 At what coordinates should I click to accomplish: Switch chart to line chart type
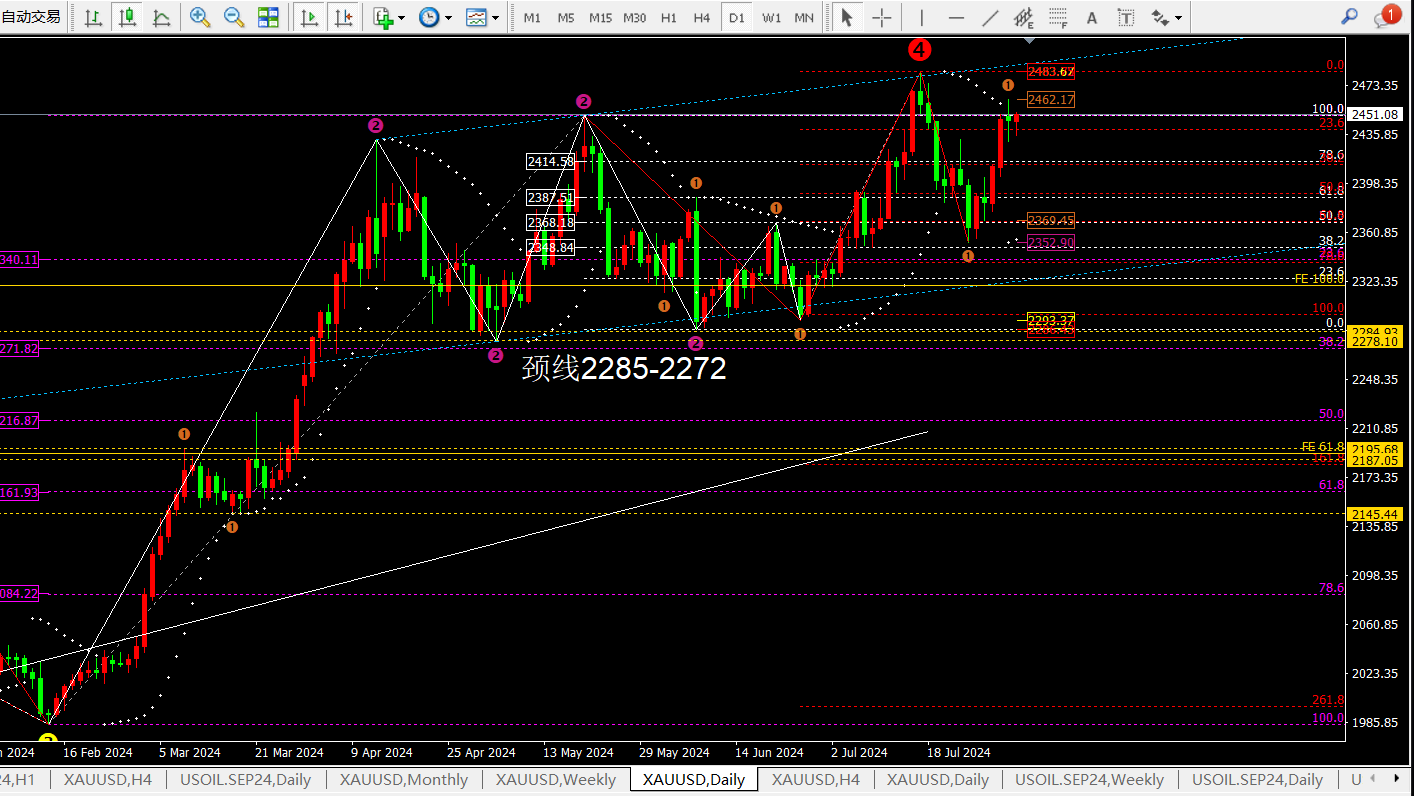[161, 17]
